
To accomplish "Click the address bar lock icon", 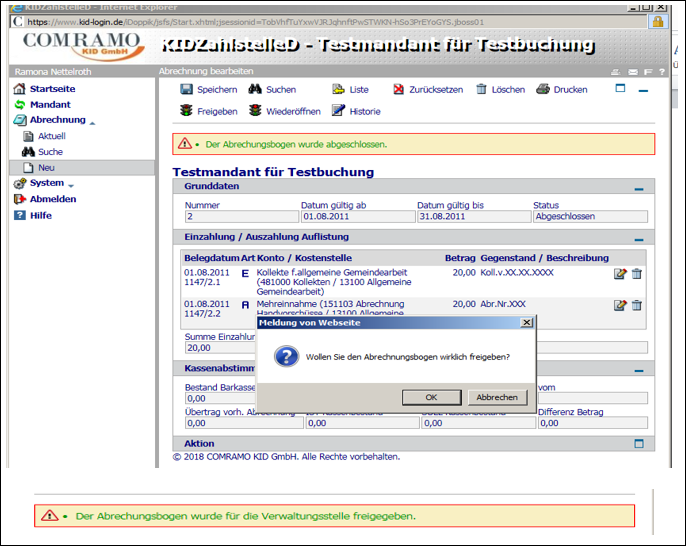I will [658, 21].
